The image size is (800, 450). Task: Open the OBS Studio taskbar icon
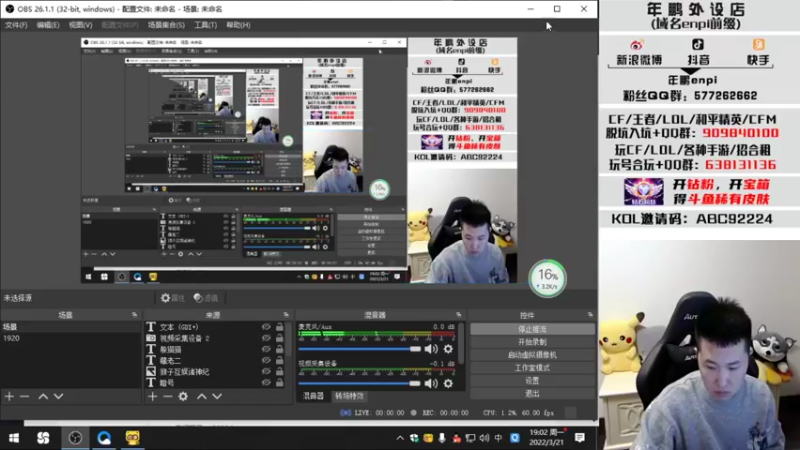[75, 438]
